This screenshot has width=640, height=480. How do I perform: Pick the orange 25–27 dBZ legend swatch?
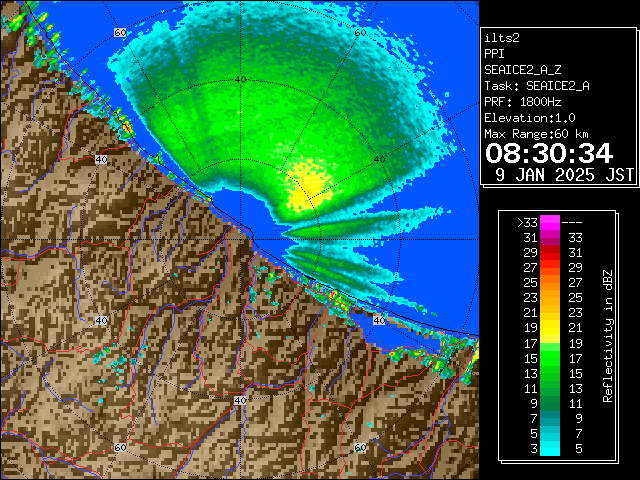point(550,283)
